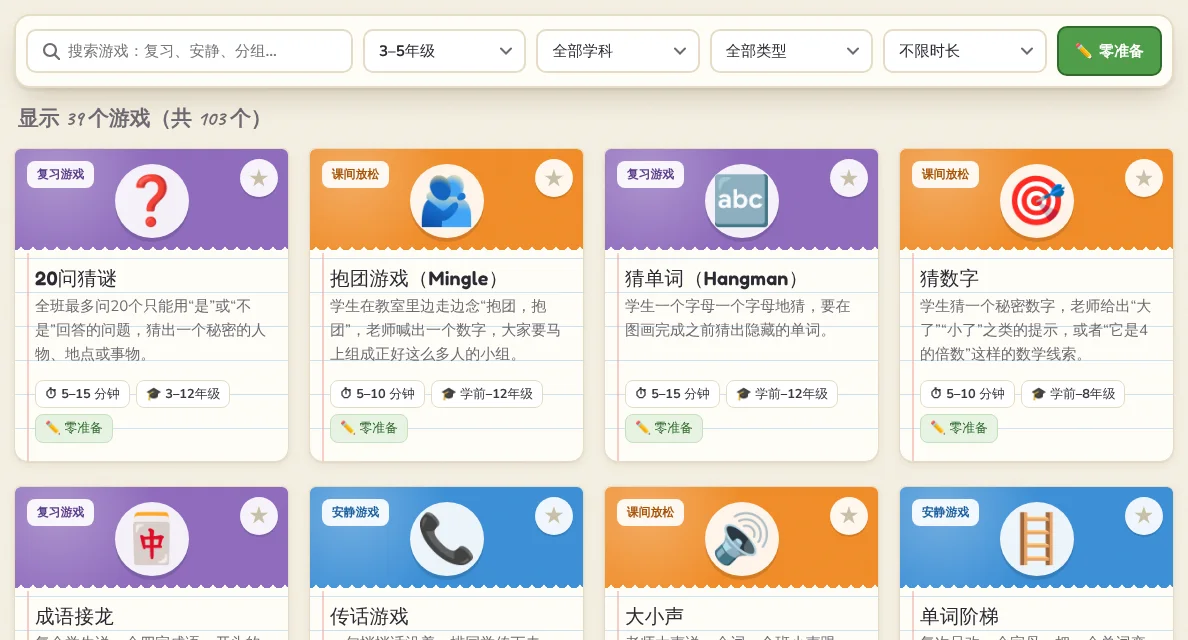The height and width of the screenshot is (640, 1188).
Task: Click the search magnifier icon
Action: point(51,52)
